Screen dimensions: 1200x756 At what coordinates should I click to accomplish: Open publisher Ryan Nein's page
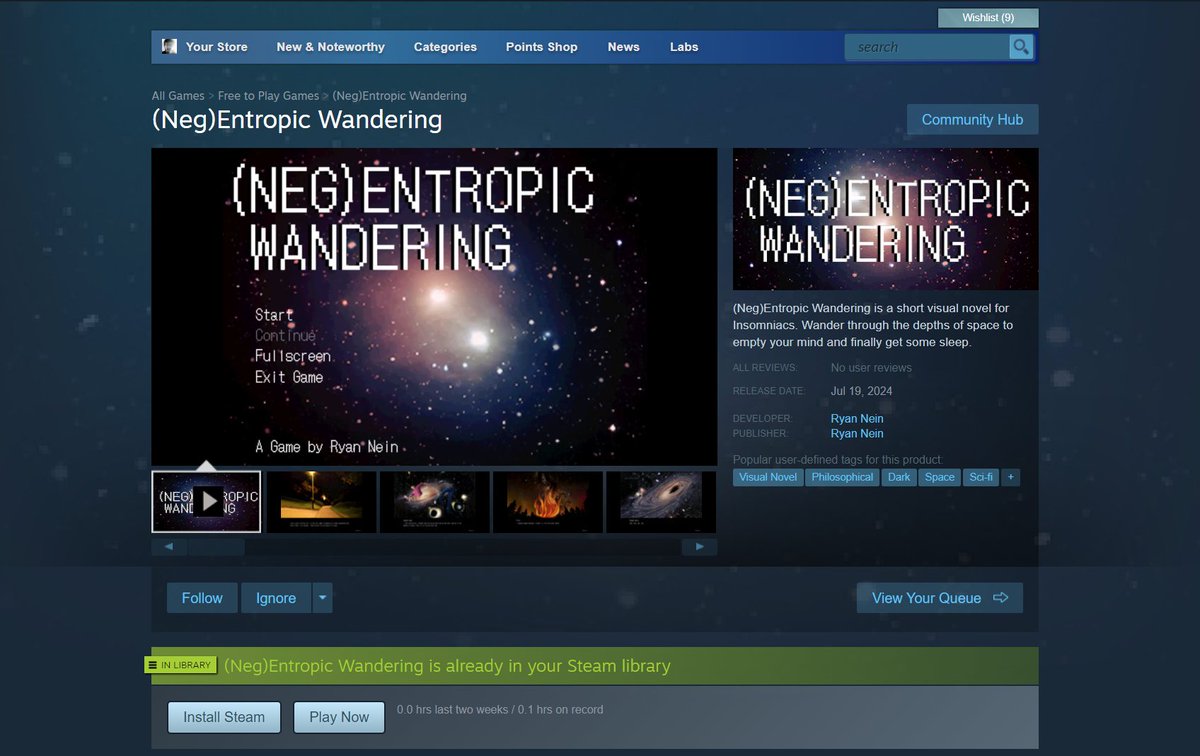[857, 433]
